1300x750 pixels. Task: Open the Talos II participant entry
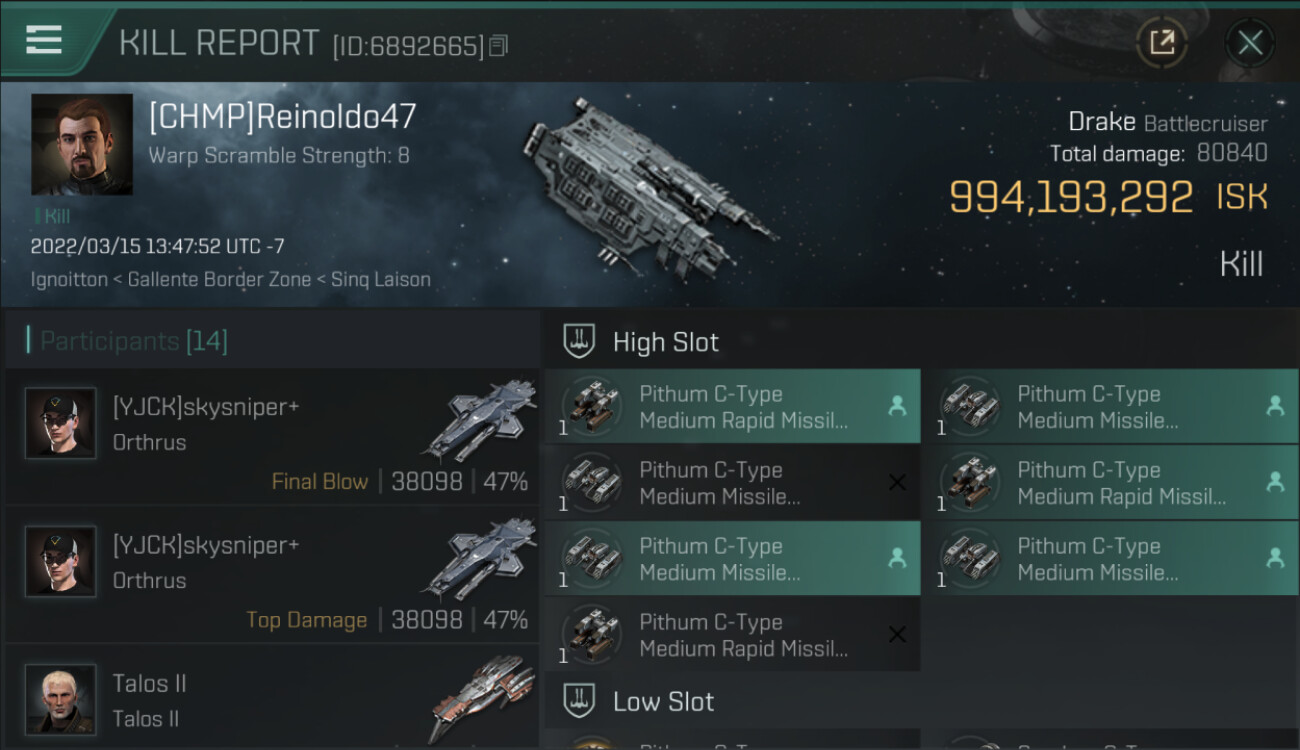point(272,698)
